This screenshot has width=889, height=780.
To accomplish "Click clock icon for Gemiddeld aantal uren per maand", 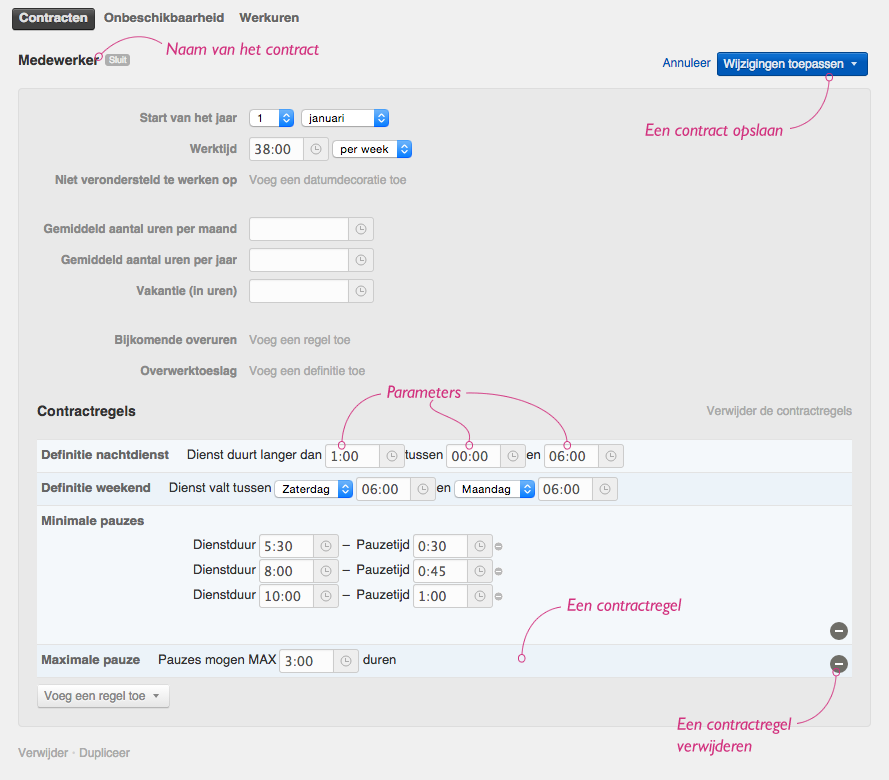I will click(x=361, y=229).
